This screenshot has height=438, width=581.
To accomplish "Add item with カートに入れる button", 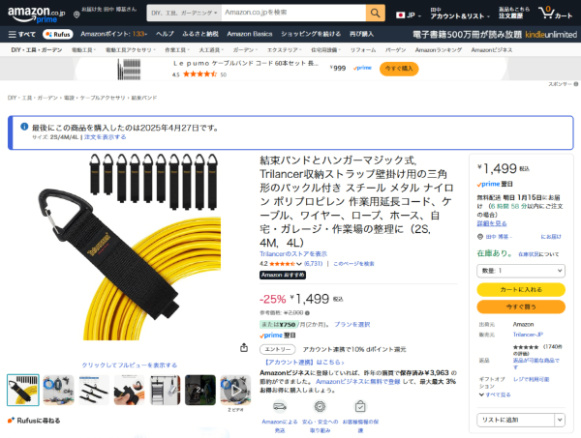I will tap(521, 289).
